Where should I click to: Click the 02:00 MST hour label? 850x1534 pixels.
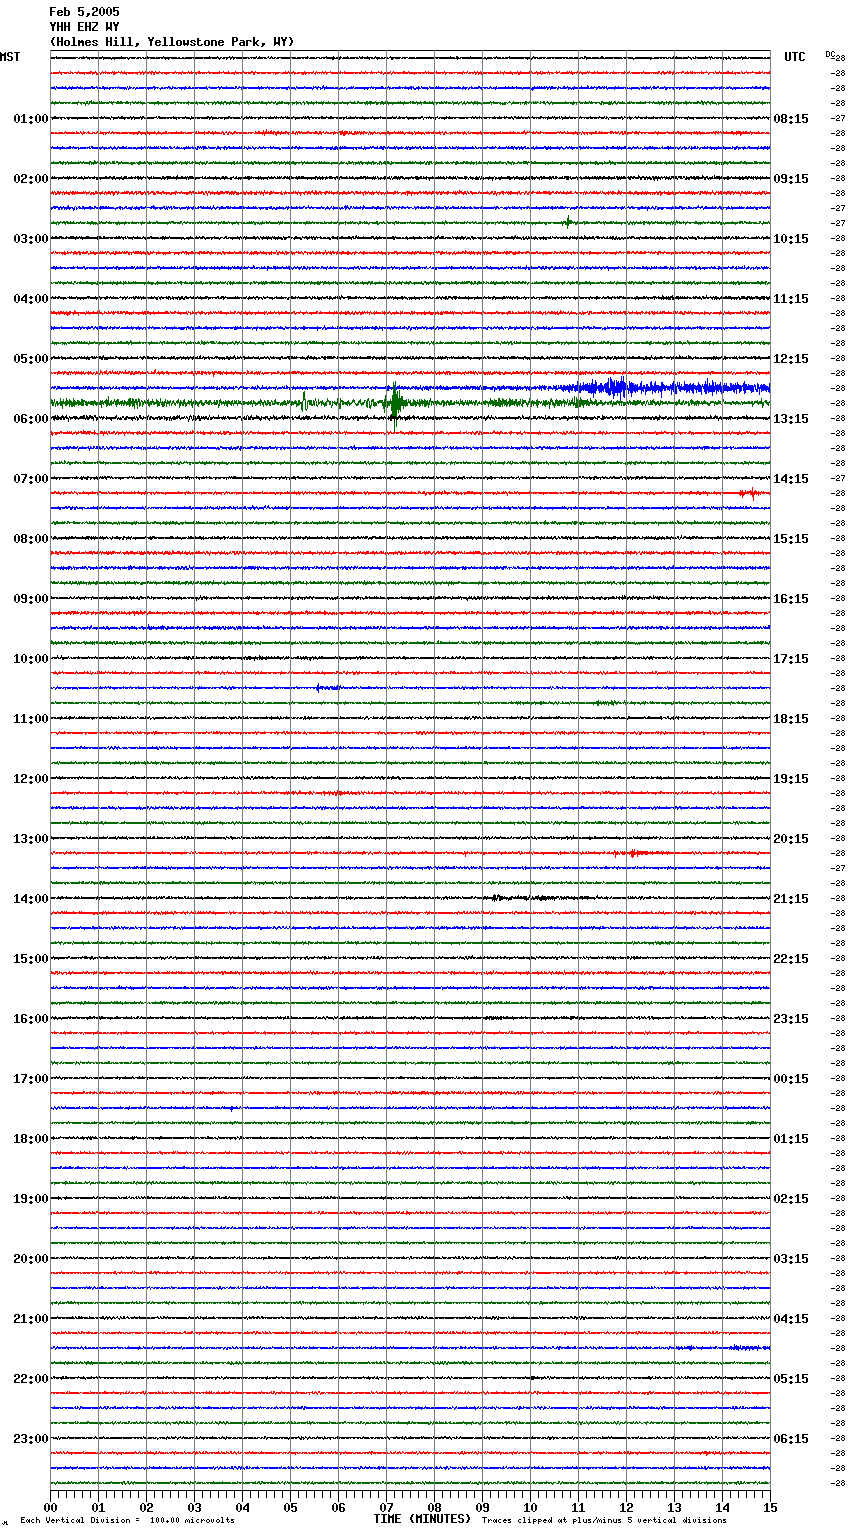[31, 179]
